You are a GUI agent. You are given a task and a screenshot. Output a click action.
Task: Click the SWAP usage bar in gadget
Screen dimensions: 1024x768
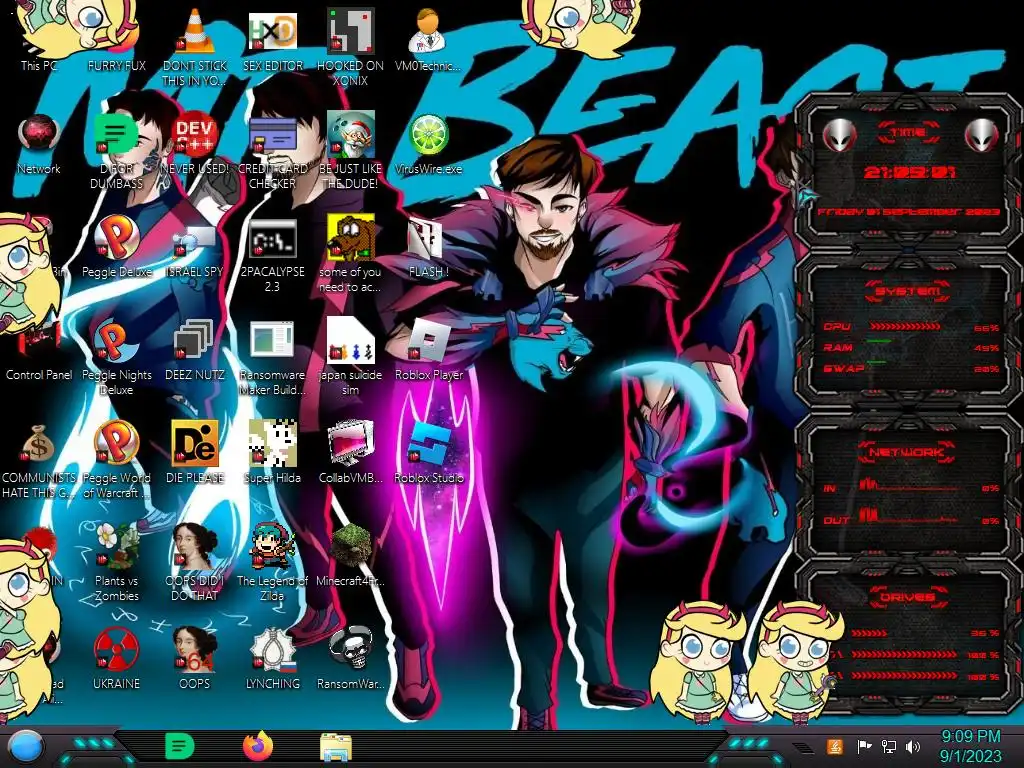coord(876,362)
